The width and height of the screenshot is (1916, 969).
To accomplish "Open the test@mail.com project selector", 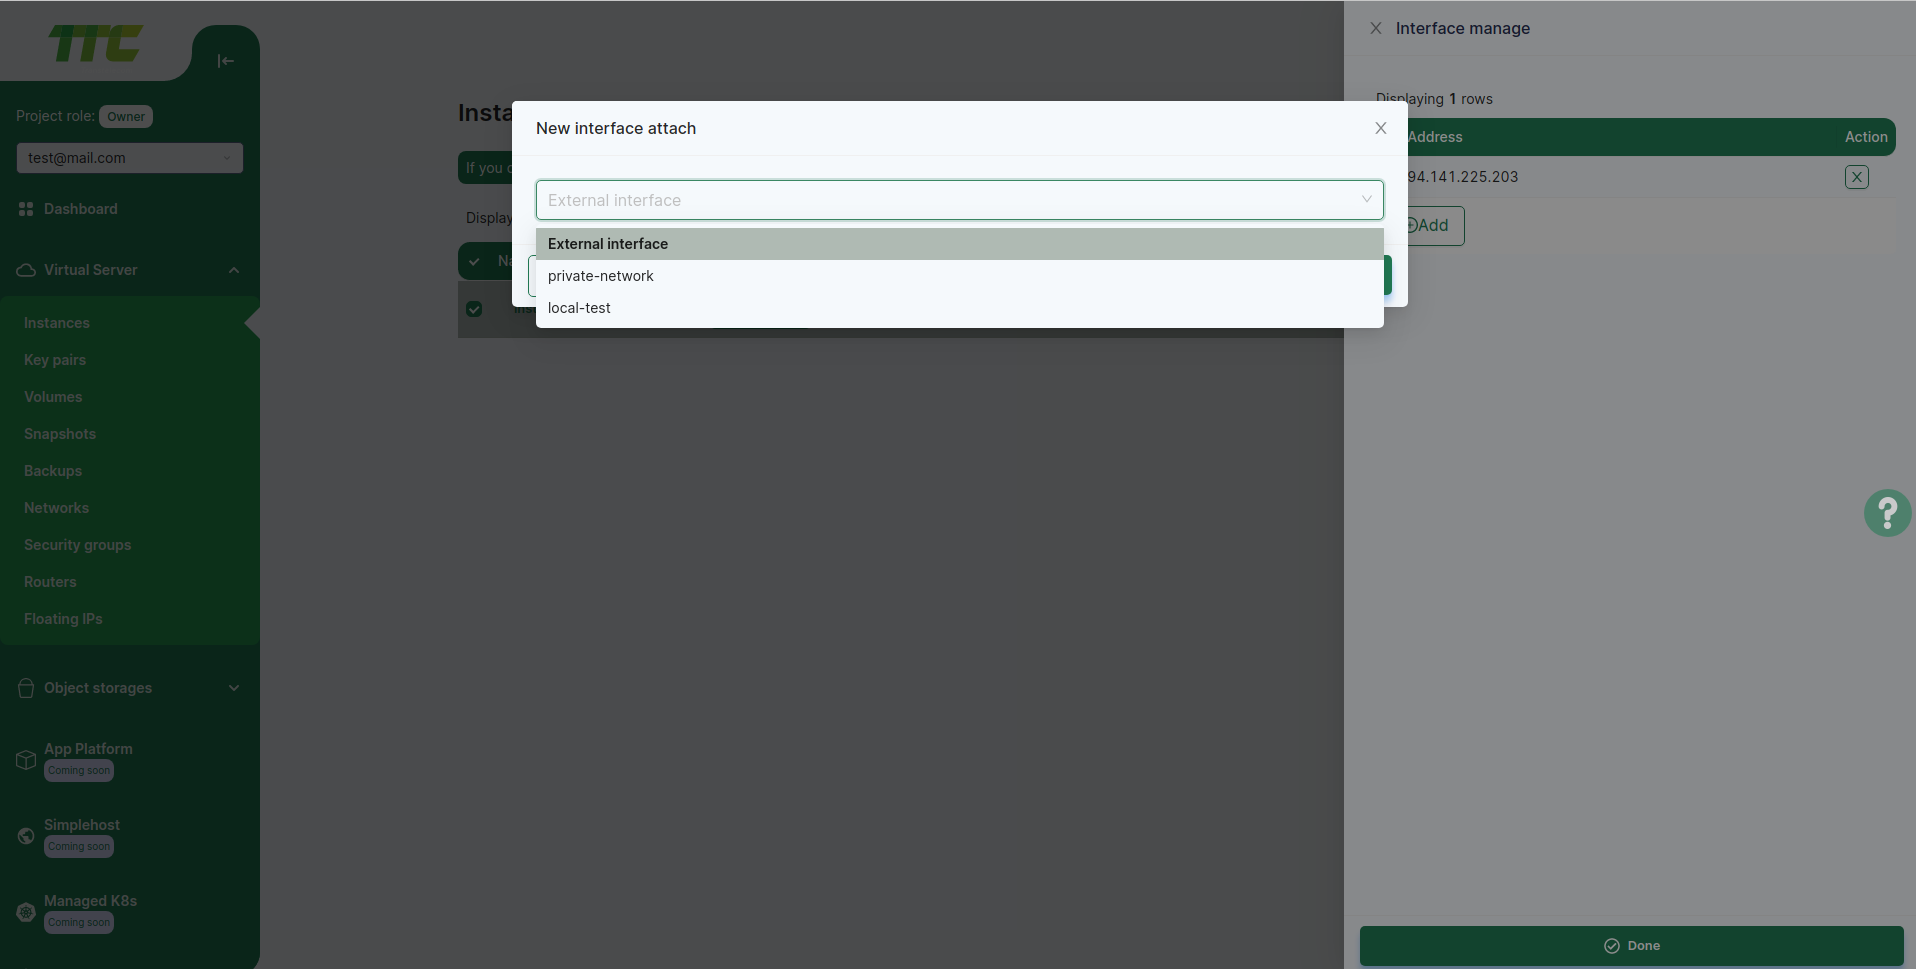I will tap(130, 158).
